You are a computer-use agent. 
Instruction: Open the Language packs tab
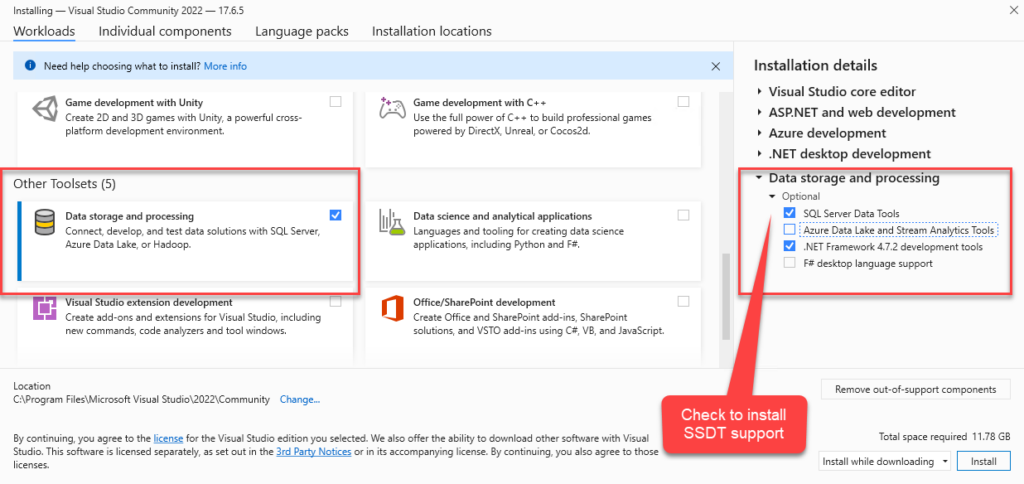pos(302,31)
